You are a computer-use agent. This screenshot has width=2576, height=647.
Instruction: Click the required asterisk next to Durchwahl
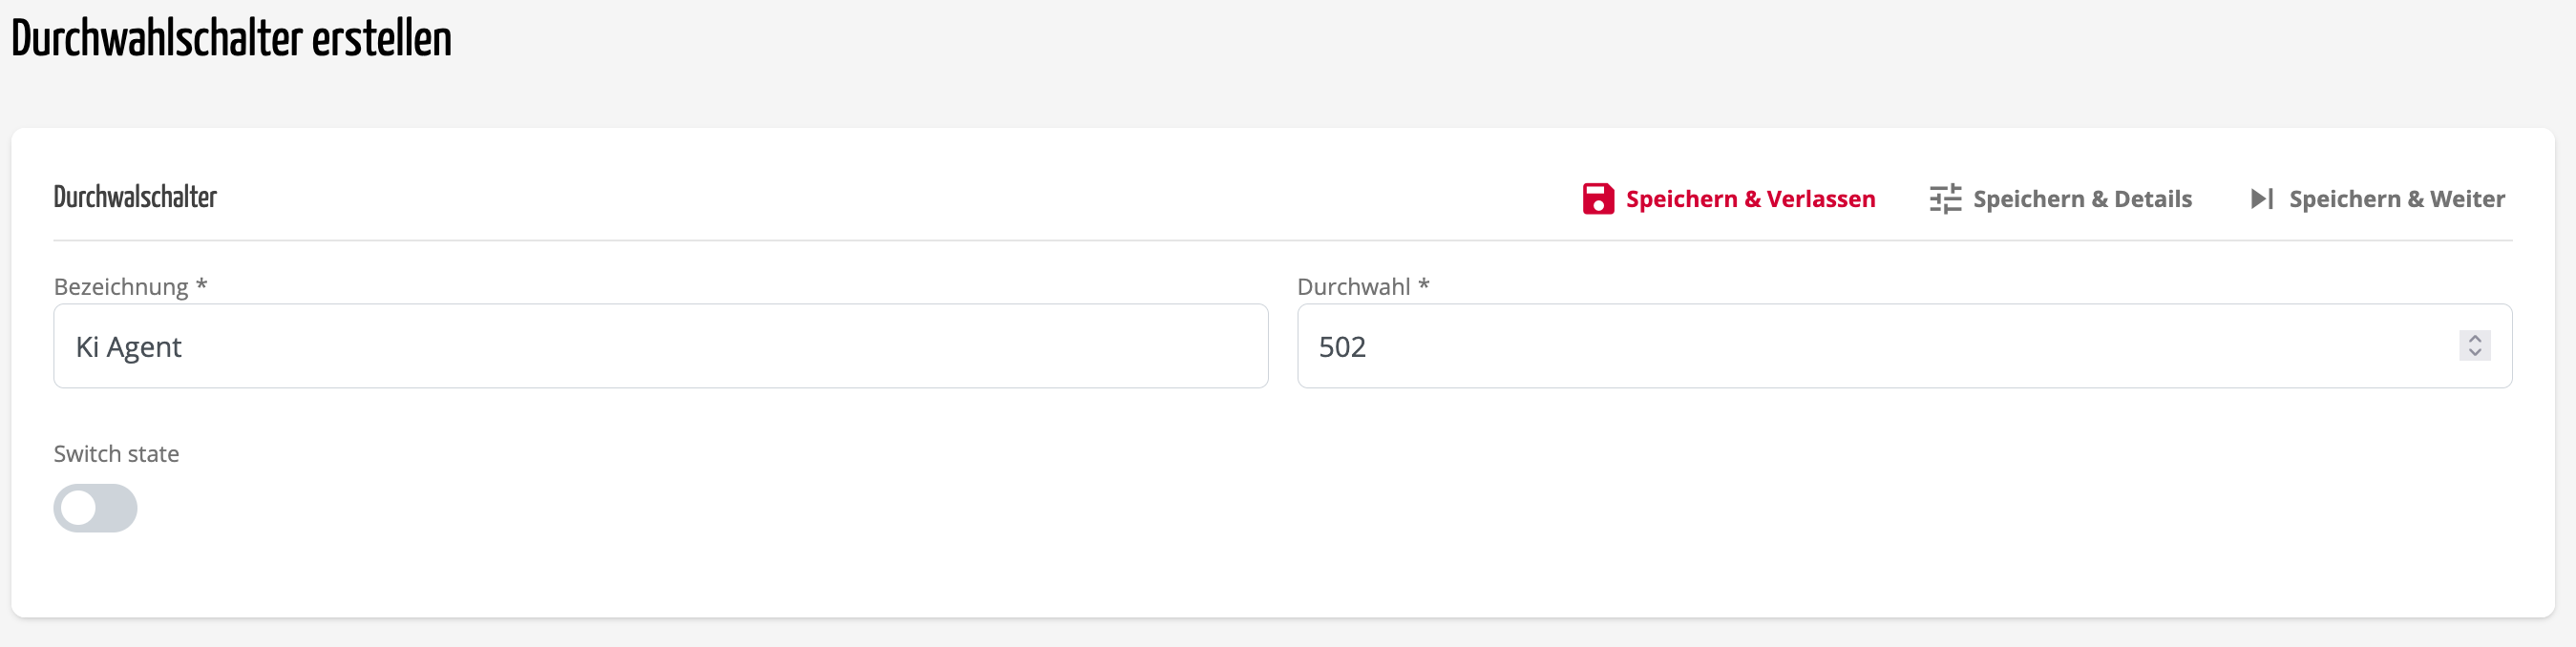(1424, 285)
